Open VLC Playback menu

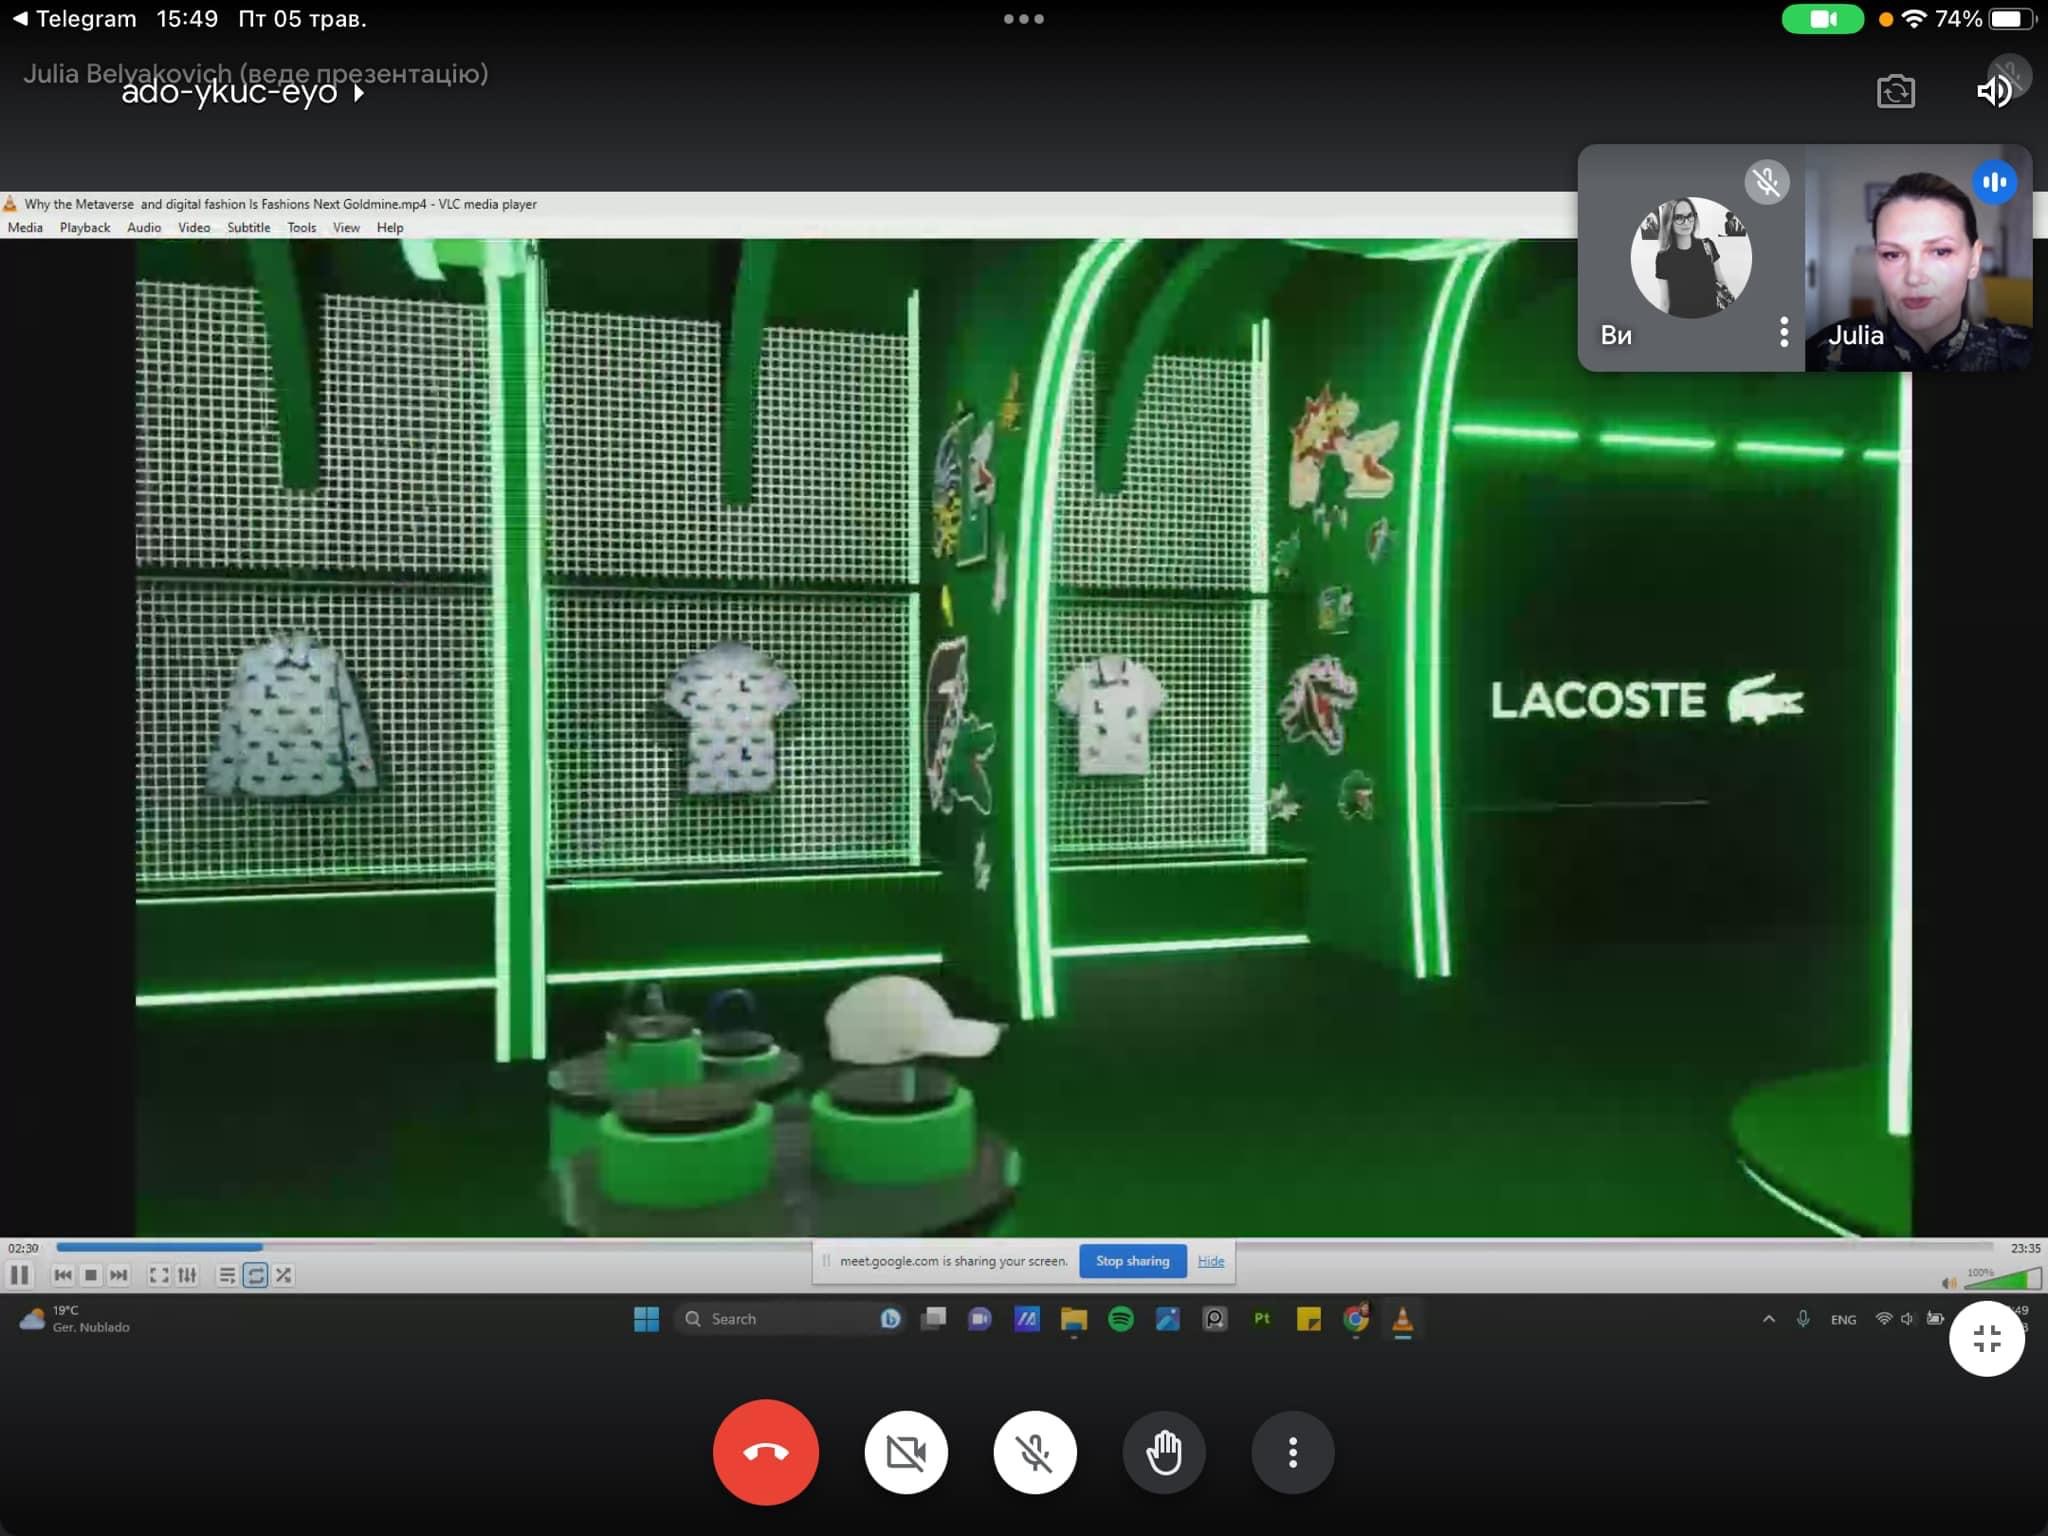[x=85, y=227]
